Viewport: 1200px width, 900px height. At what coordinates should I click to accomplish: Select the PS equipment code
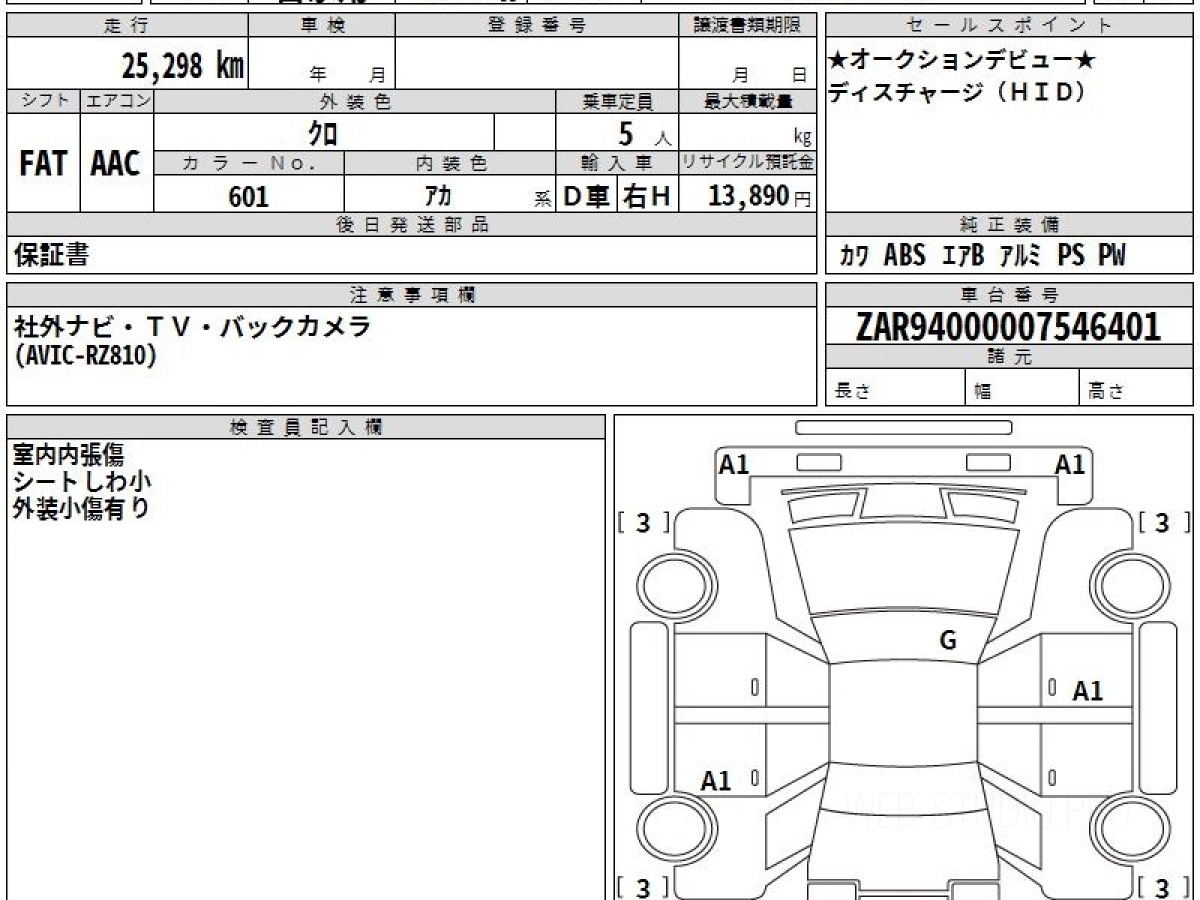[1071, 256]
